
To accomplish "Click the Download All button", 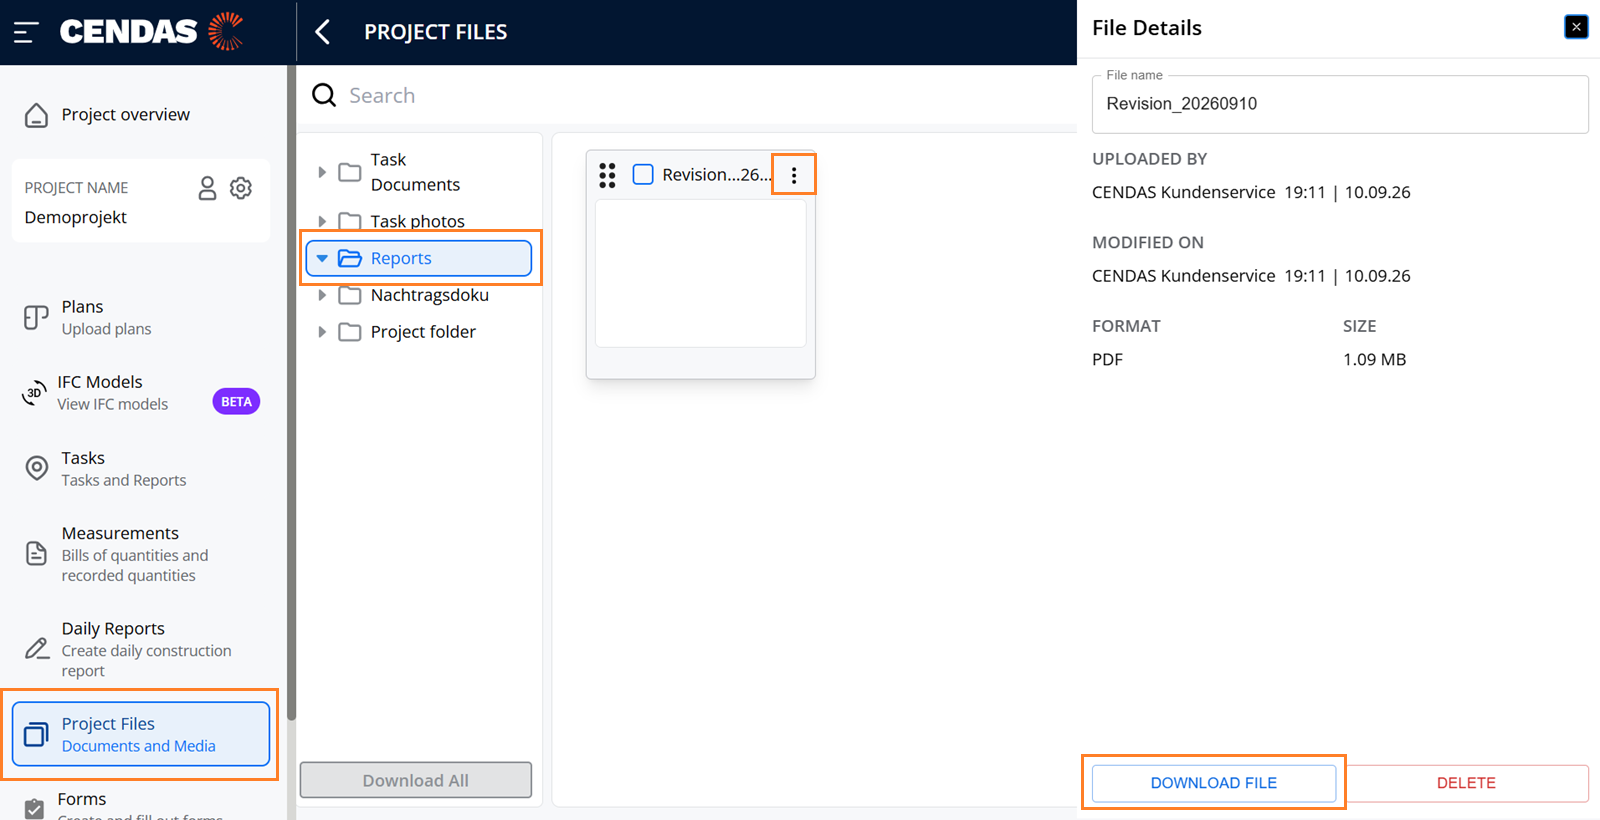I will pos(416,780).
